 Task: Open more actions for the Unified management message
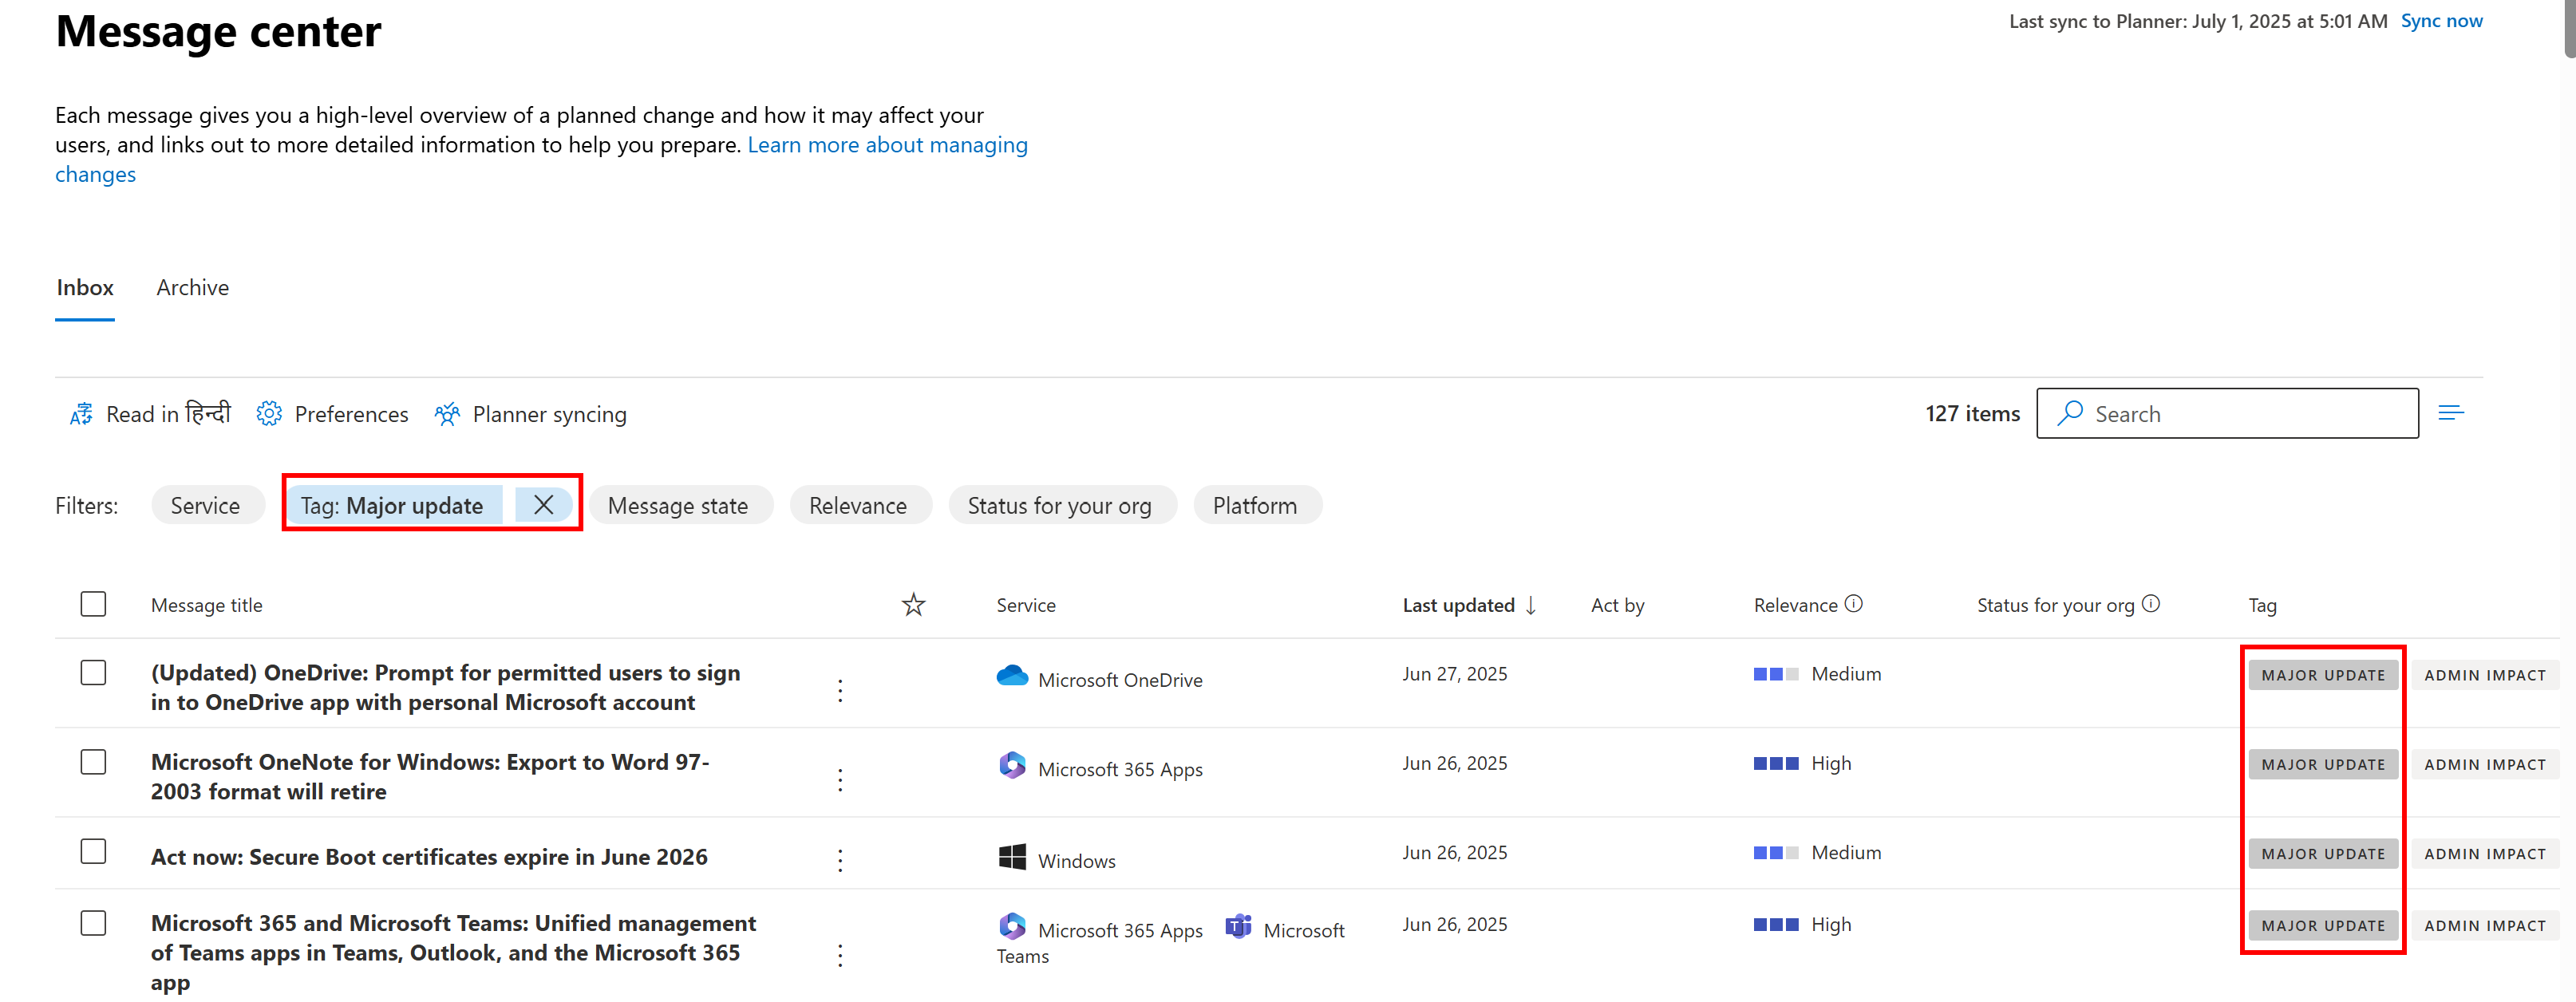840,955
